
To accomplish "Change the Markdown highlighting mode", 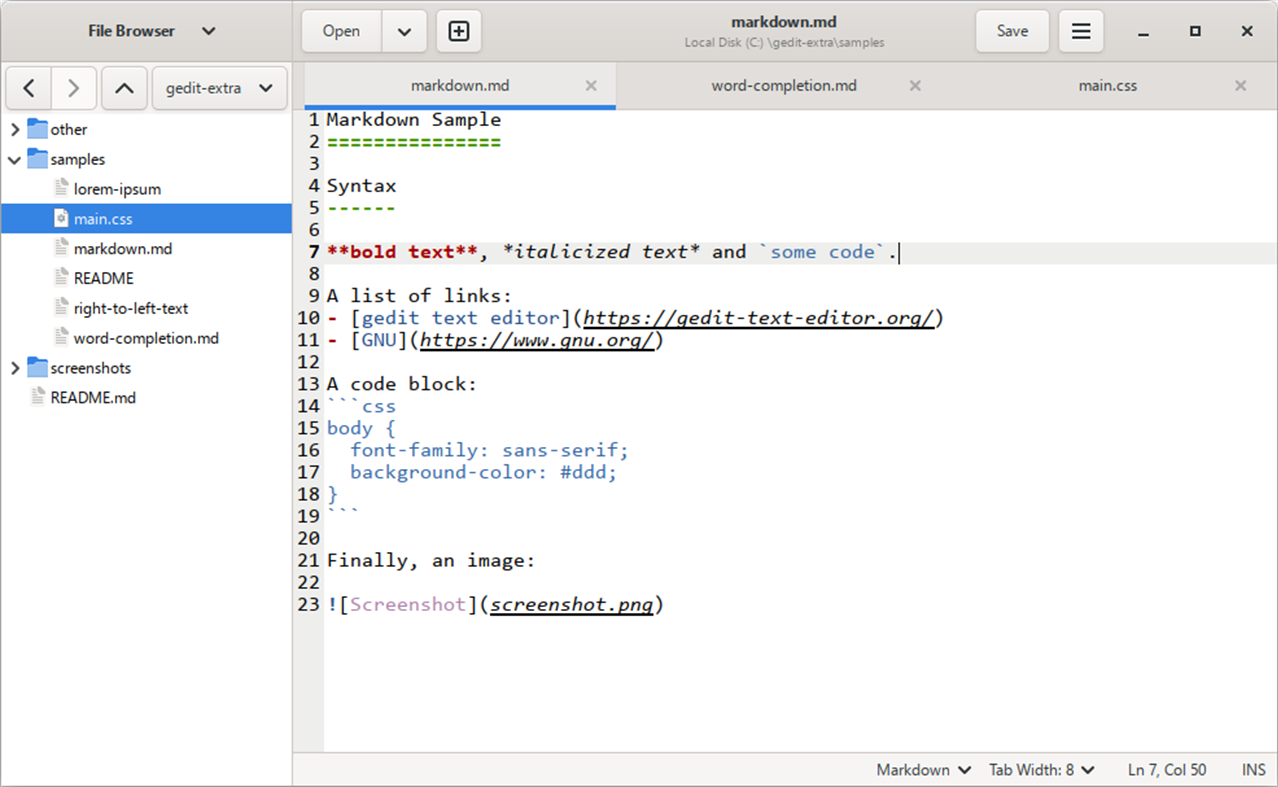I will (923, 770).
